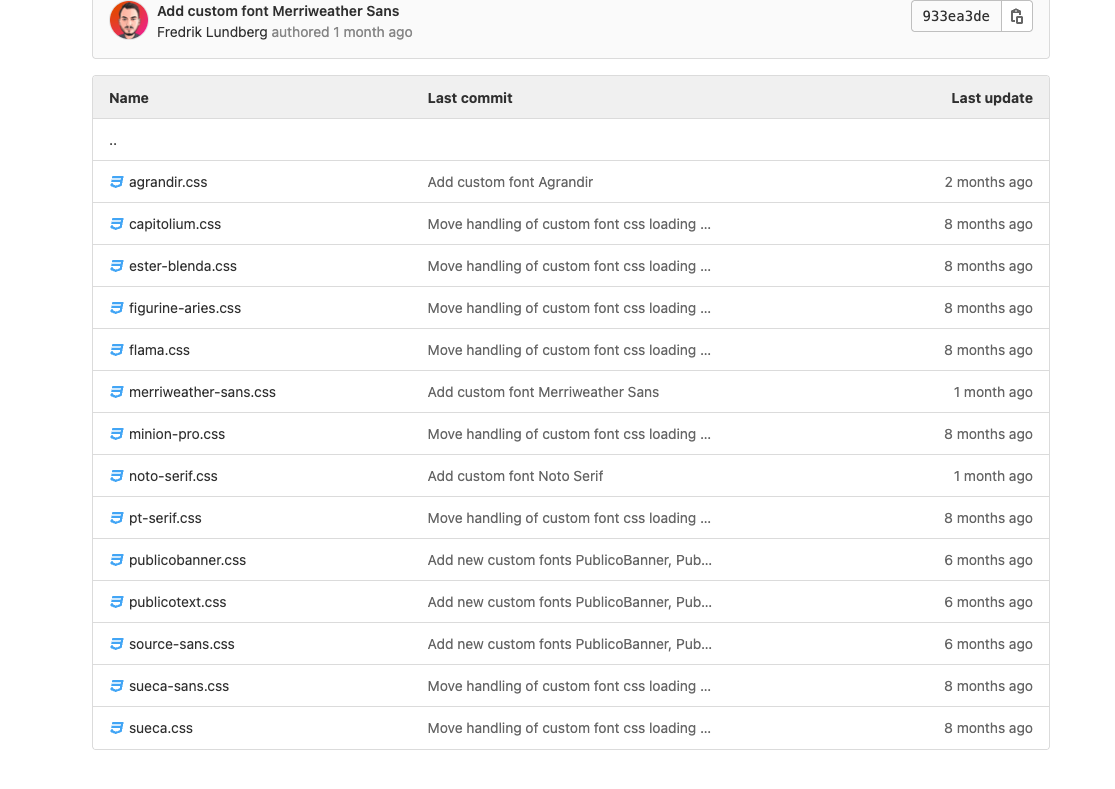Open file sueca.css
The width and height of the screenshot is (1115, 789).
pos(161,727)
